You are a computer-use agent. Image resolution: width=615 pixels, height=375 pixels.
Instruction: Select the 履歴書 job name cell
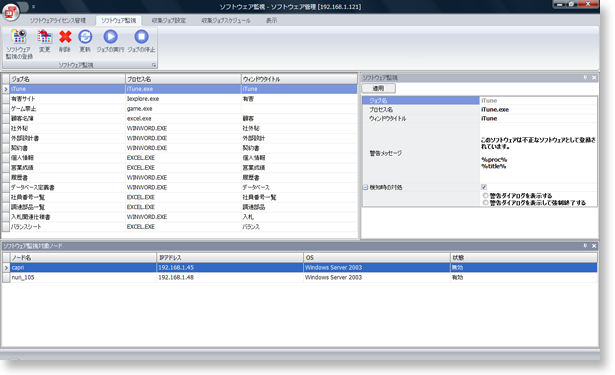point(67,177)
